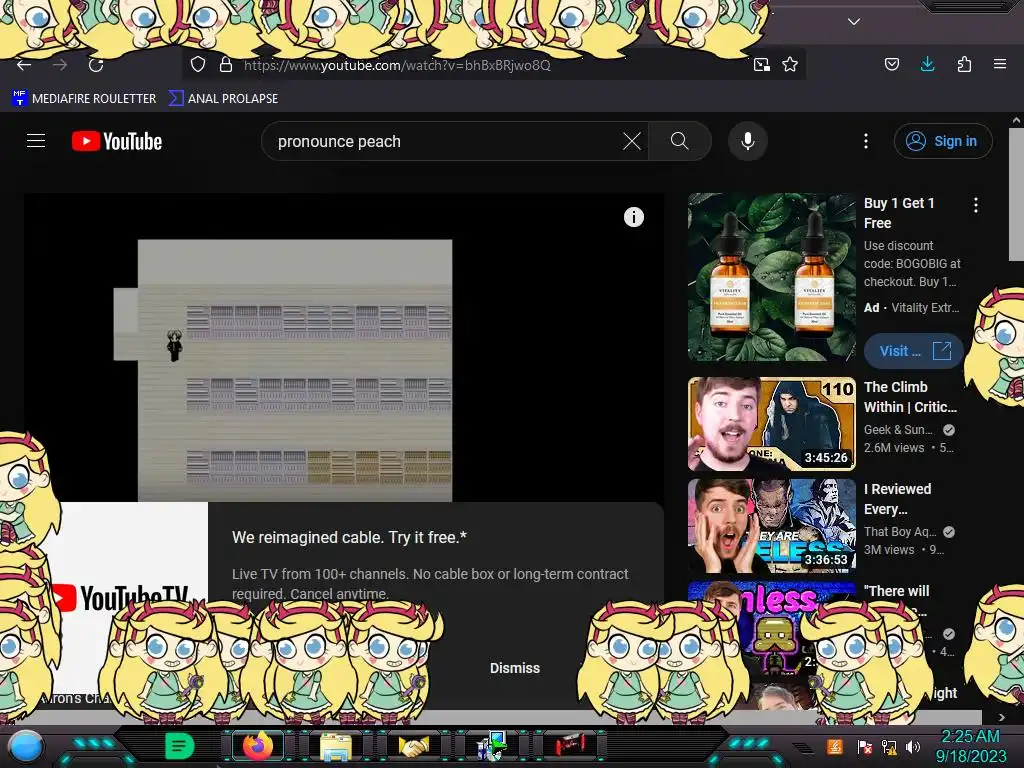Click the Java tray icon

pos(835,746)
